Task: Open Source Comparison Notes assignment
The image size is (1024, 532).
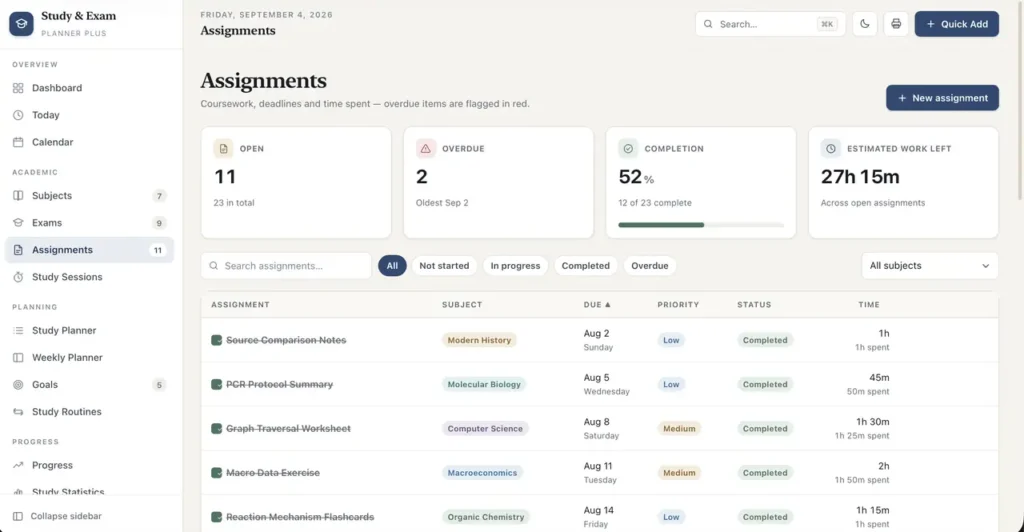Action: tap(286, 340)
